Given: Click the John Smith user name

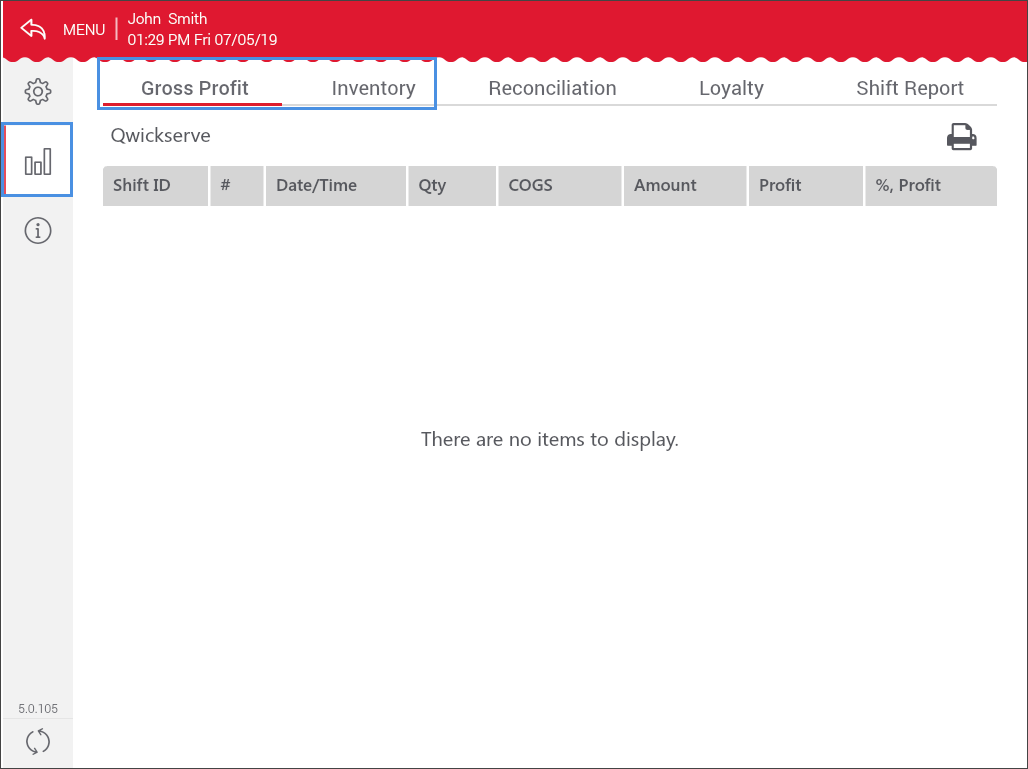Looking at the screenshot, I should (167, 19).
